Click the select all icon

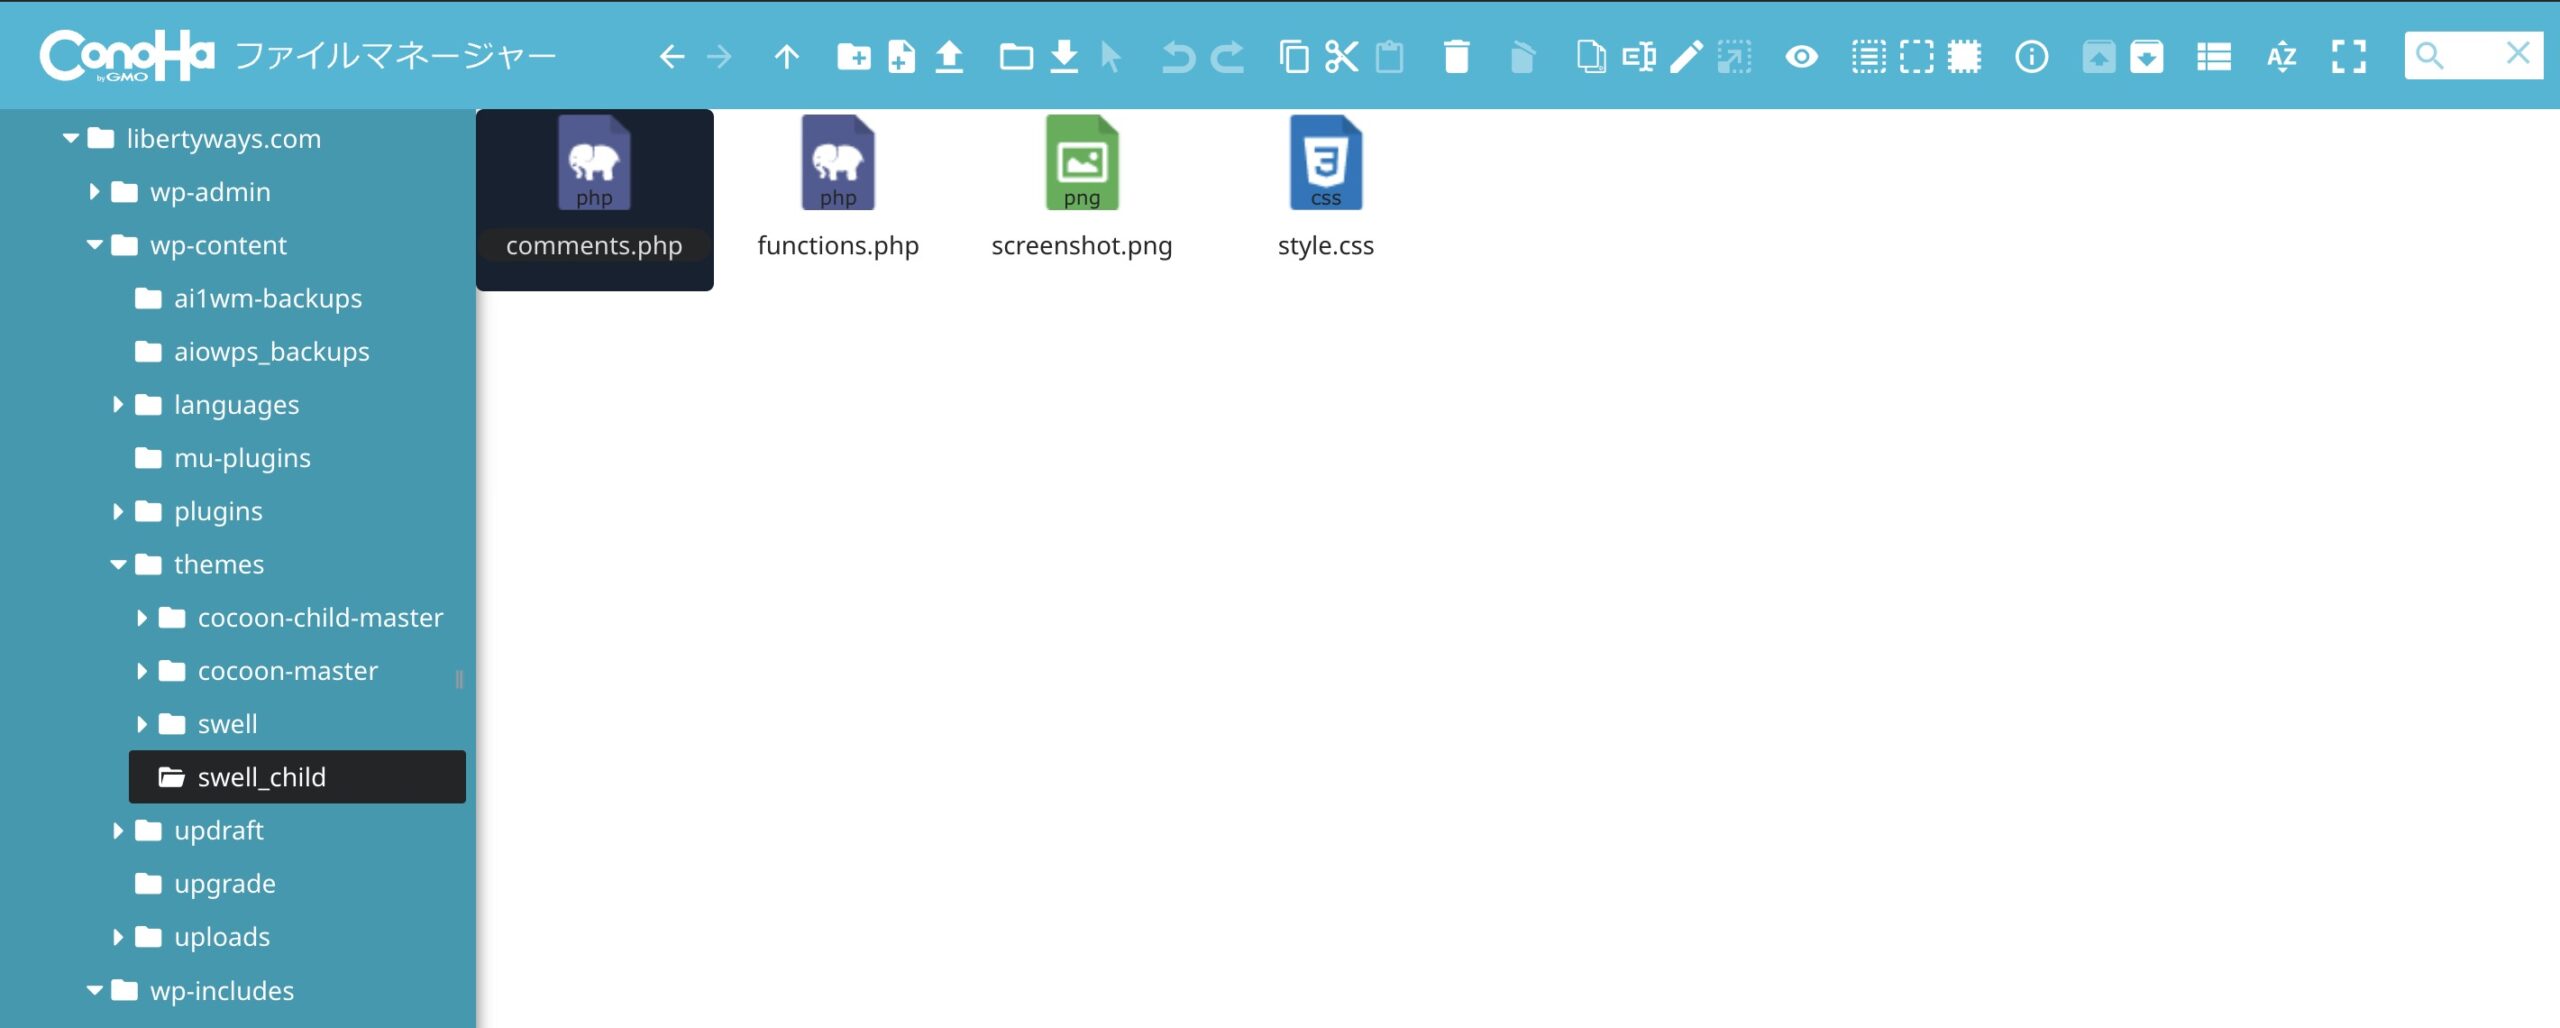pos(1868,57)
